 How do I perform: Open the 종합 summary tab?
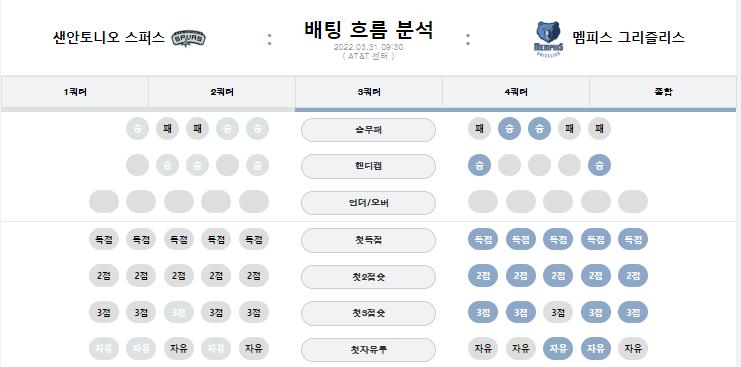click(x=663, y=92)
